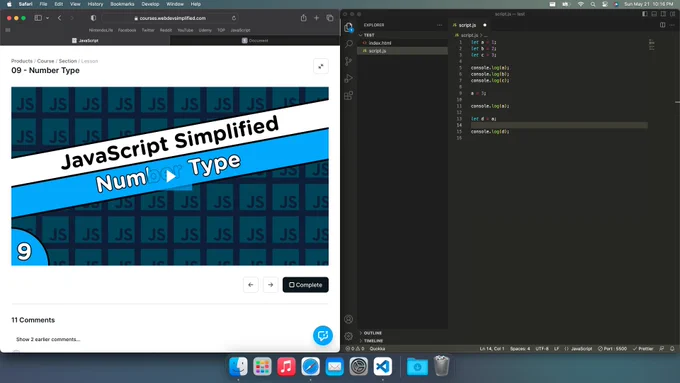The width and height of the screenshot is (680, 383).
Task: Open the editor More Actions ellipsis
Action: [672, 25]
